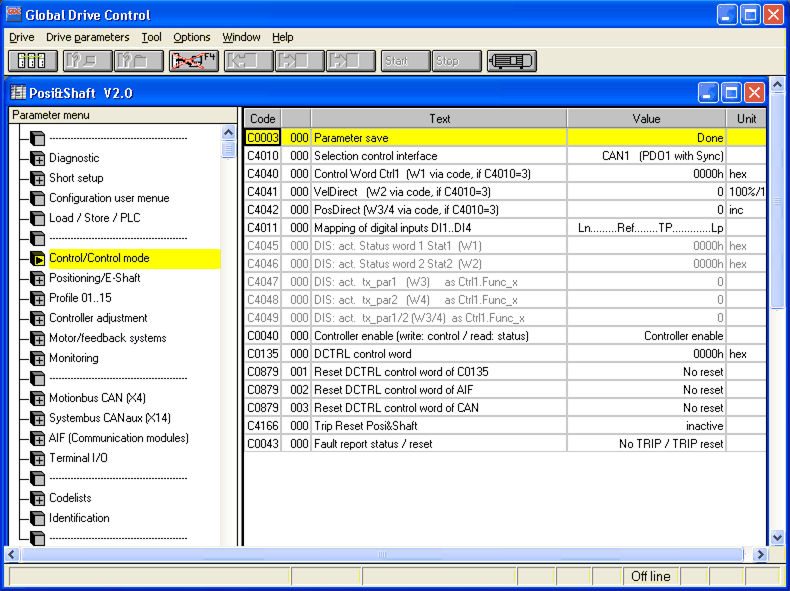Viewport: 790px width, 591px height.
Task: Click the Global Drive Control title bar icon
Action: coord(13,15)
